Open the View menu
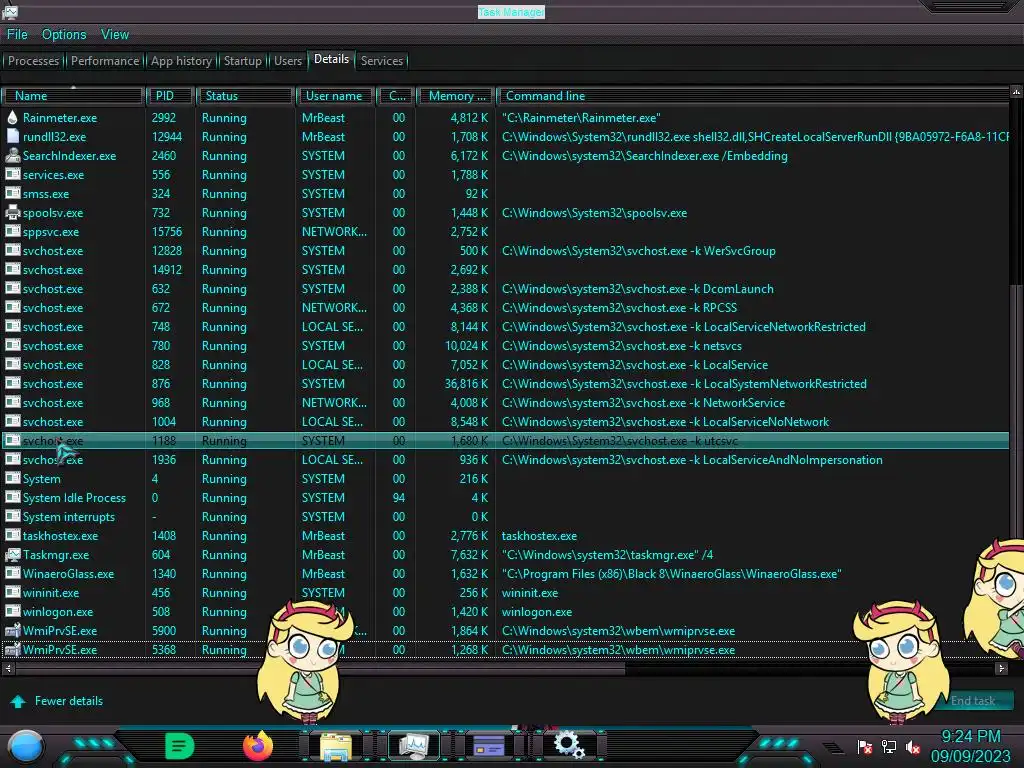This screenshot has height=768, width=1024. tap(115, 34)
